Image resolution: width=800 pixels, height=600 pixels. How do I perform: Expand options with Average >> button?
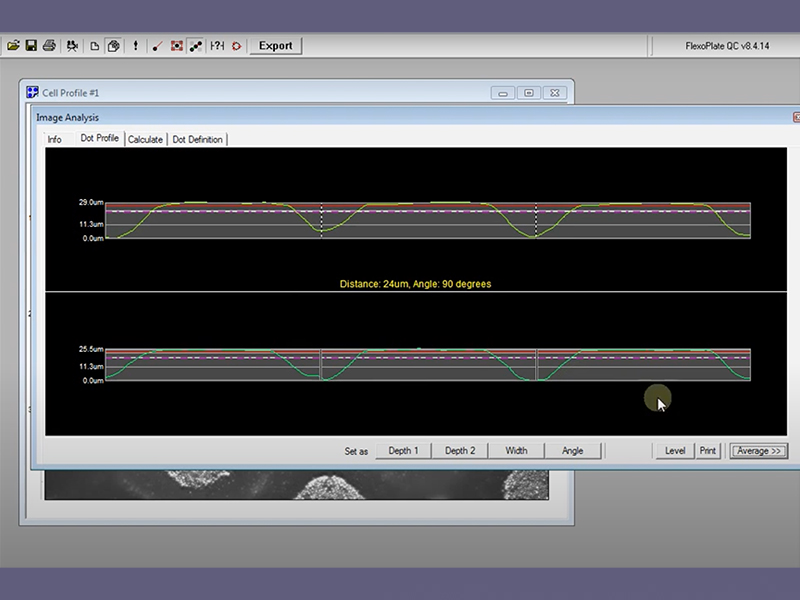[758, 451]
